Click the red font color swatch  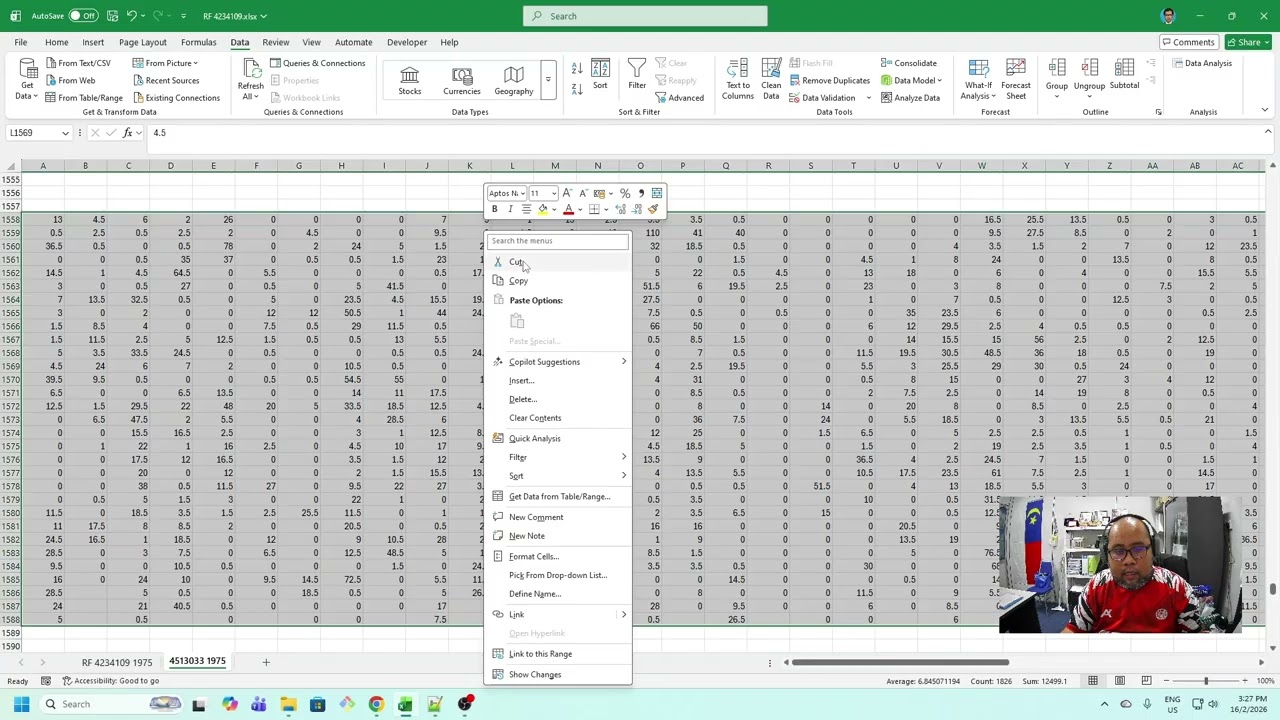pos(568,209)
